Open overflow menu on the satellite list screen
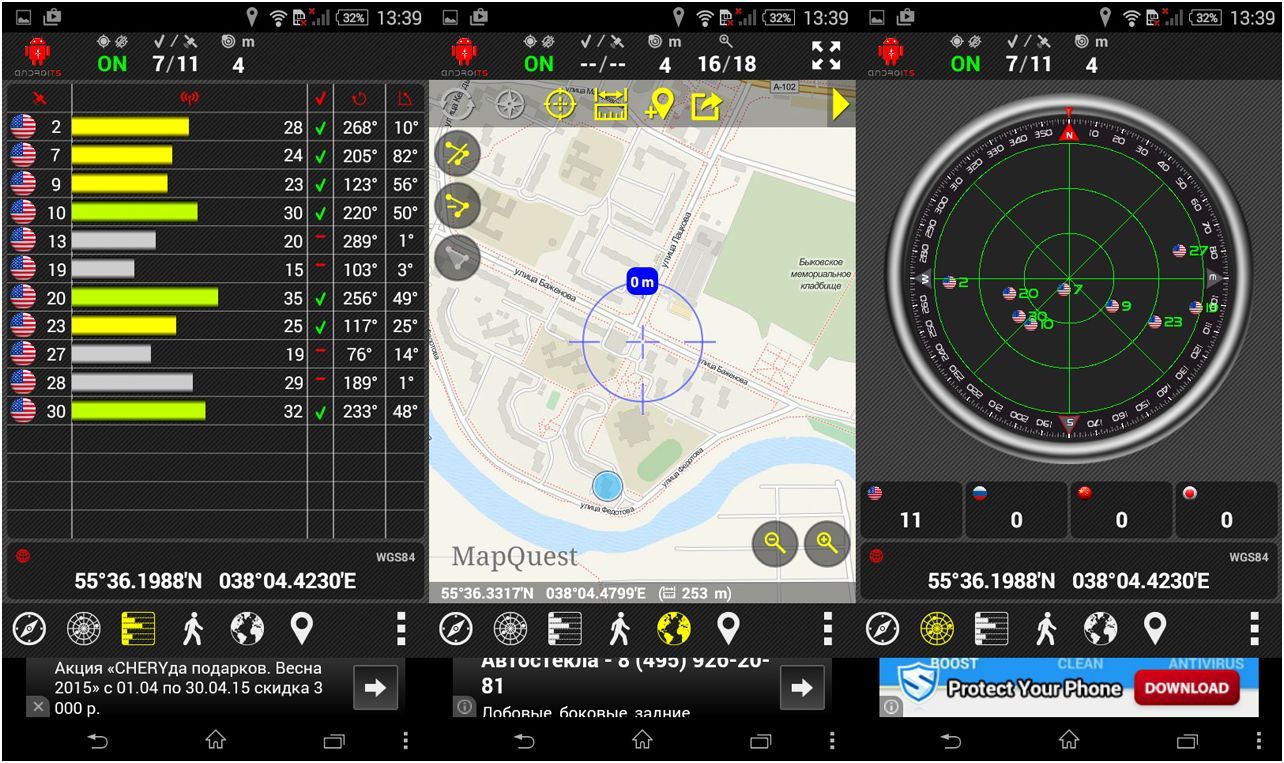 [401, 628]
